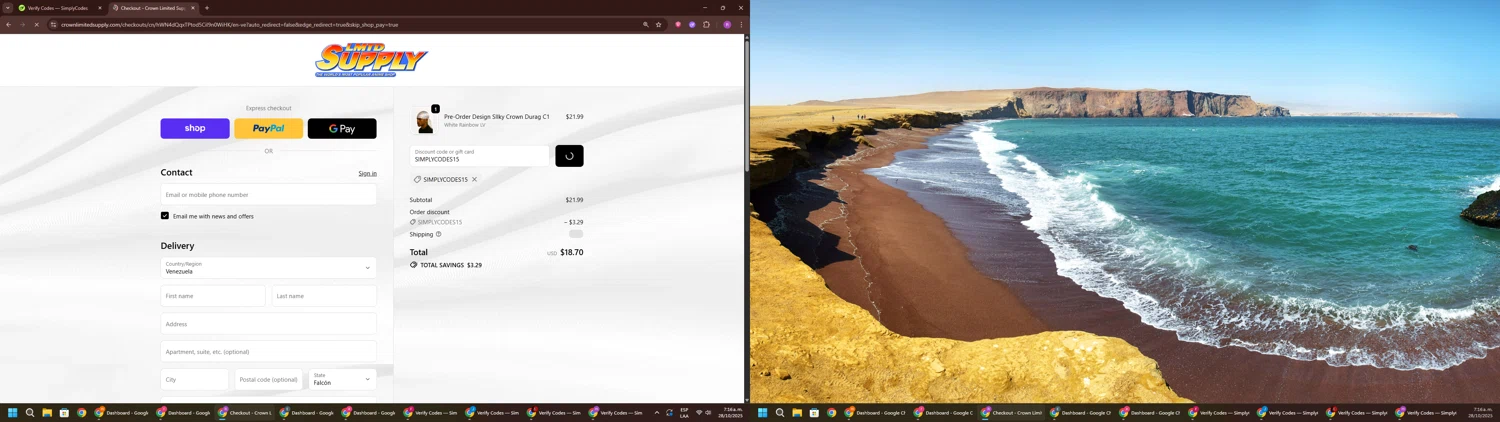Image resolution: width=1500 pixels, height=422 pixels.
Task: Show hidden tray icons chevron on left taskbar
Action: tap(657, 412)
